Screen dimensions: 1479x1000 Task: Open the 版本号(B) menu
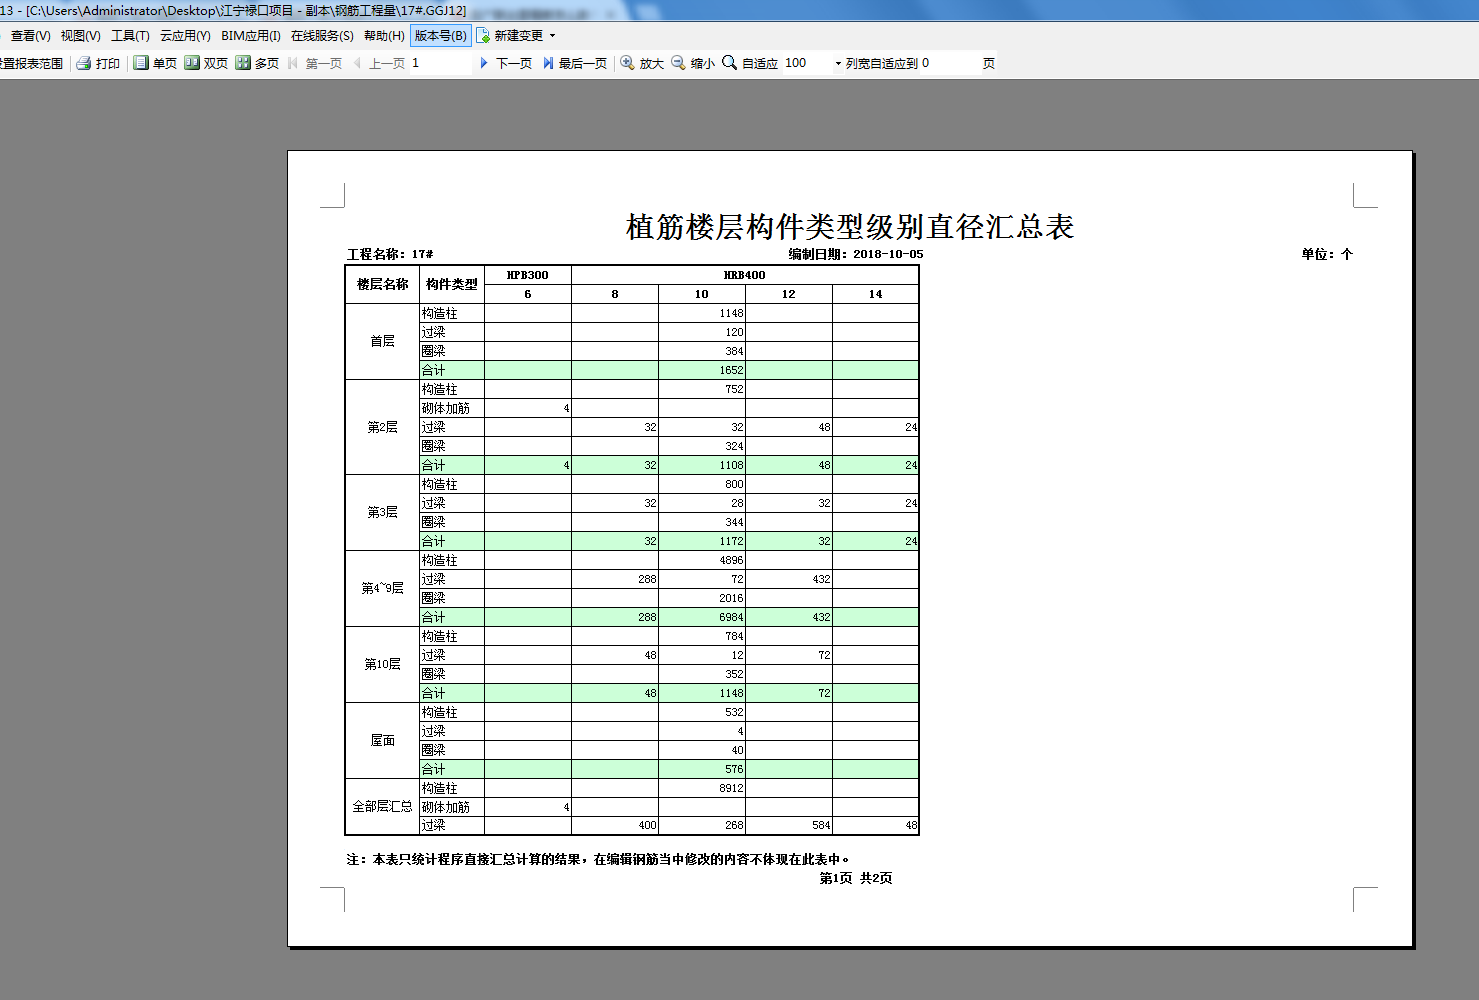(441, 36)
